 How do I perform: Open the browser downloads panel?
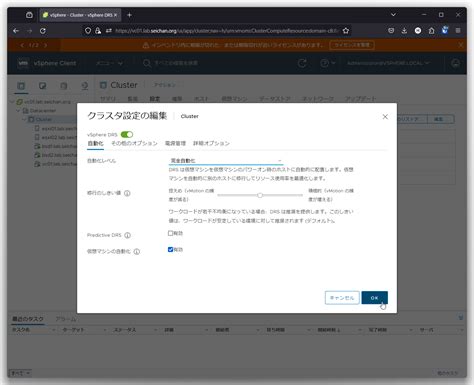[404, 31]
